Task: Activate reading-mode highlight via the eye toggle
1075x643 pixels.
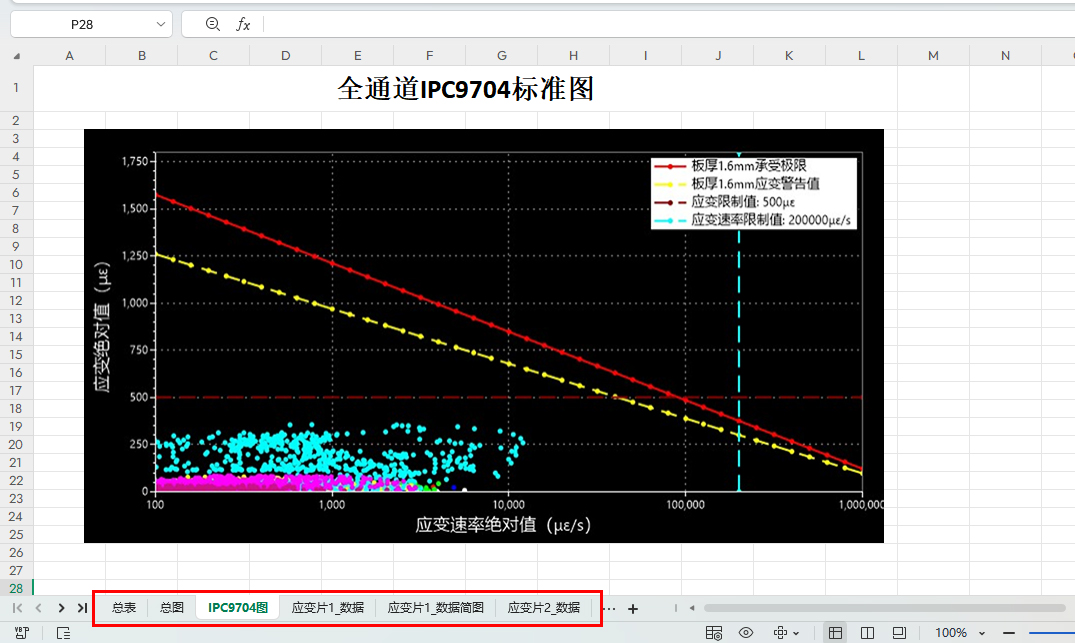Action: [x=745, y=632]
